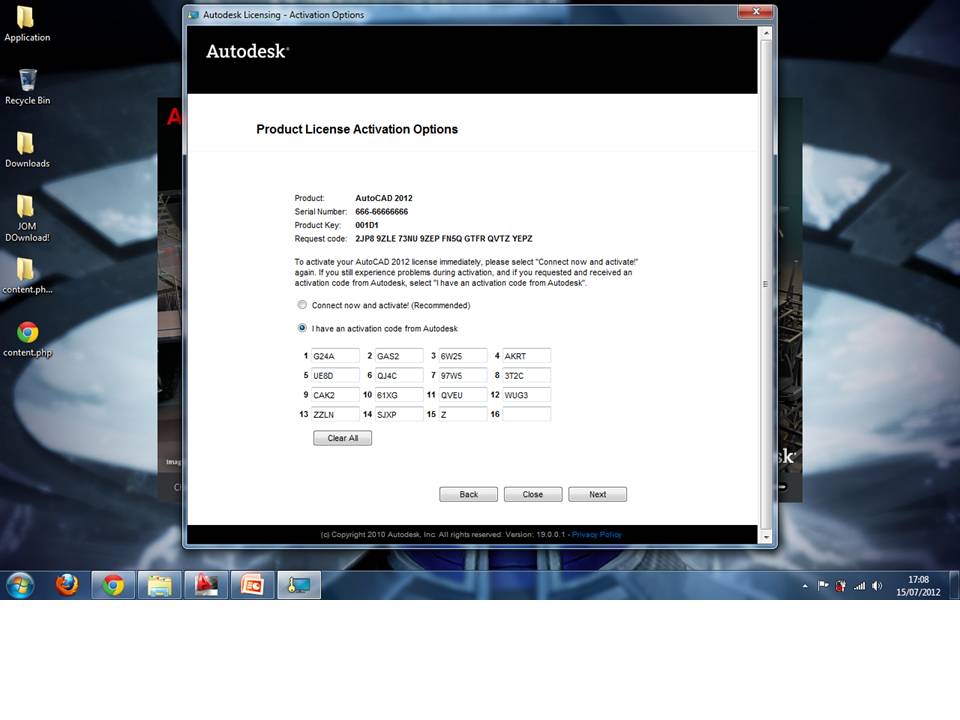
Task: Click the Windows Start orb
Action: (20, 585)
